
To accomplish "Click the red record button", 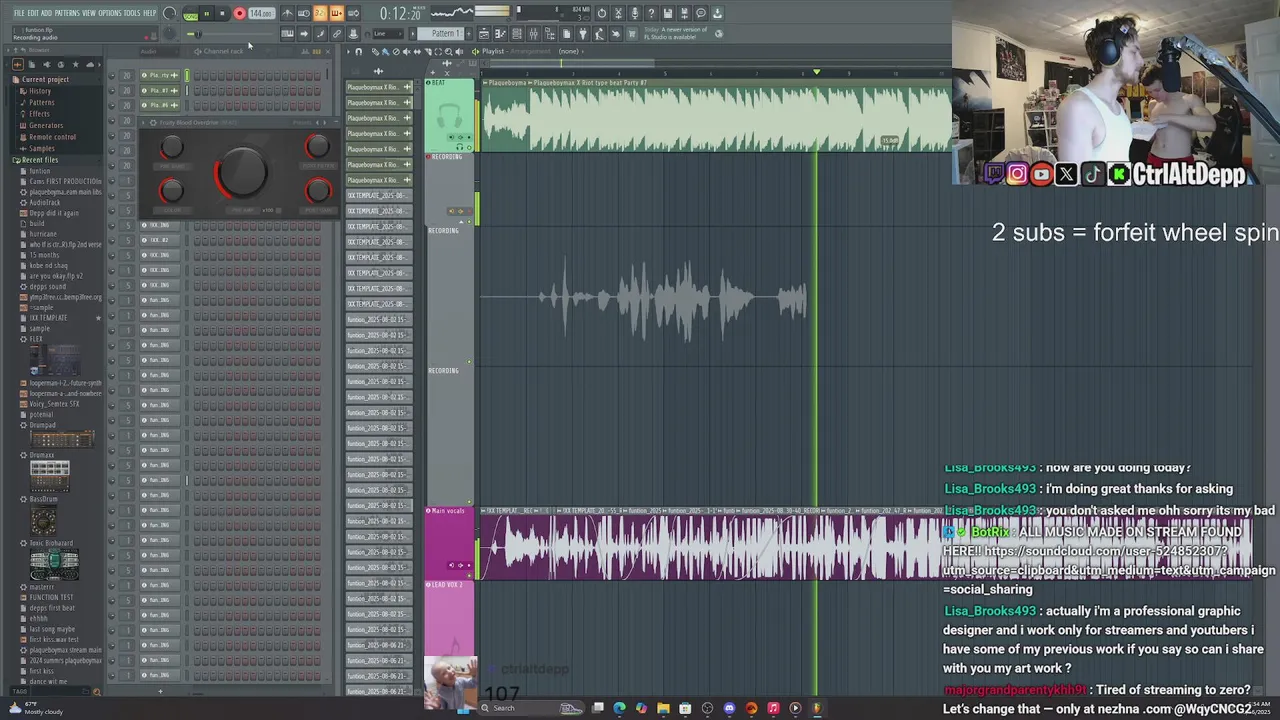I will (239, 14).
